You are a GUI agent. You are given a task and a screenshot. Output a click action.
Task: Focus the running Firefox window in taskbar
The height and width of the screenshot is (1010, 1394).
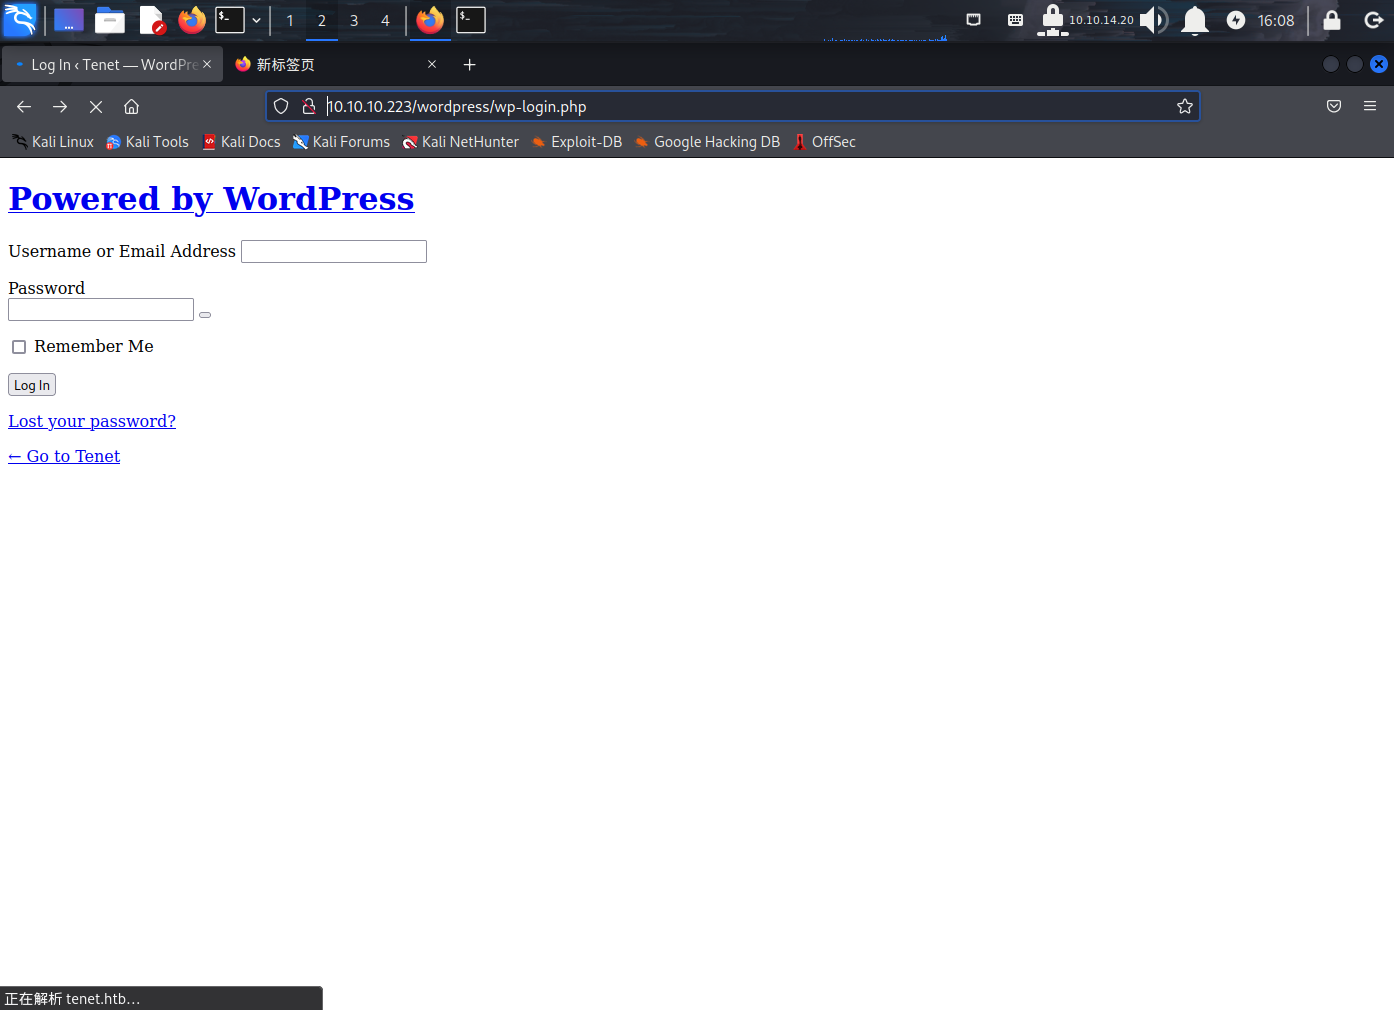coord(430,20)
